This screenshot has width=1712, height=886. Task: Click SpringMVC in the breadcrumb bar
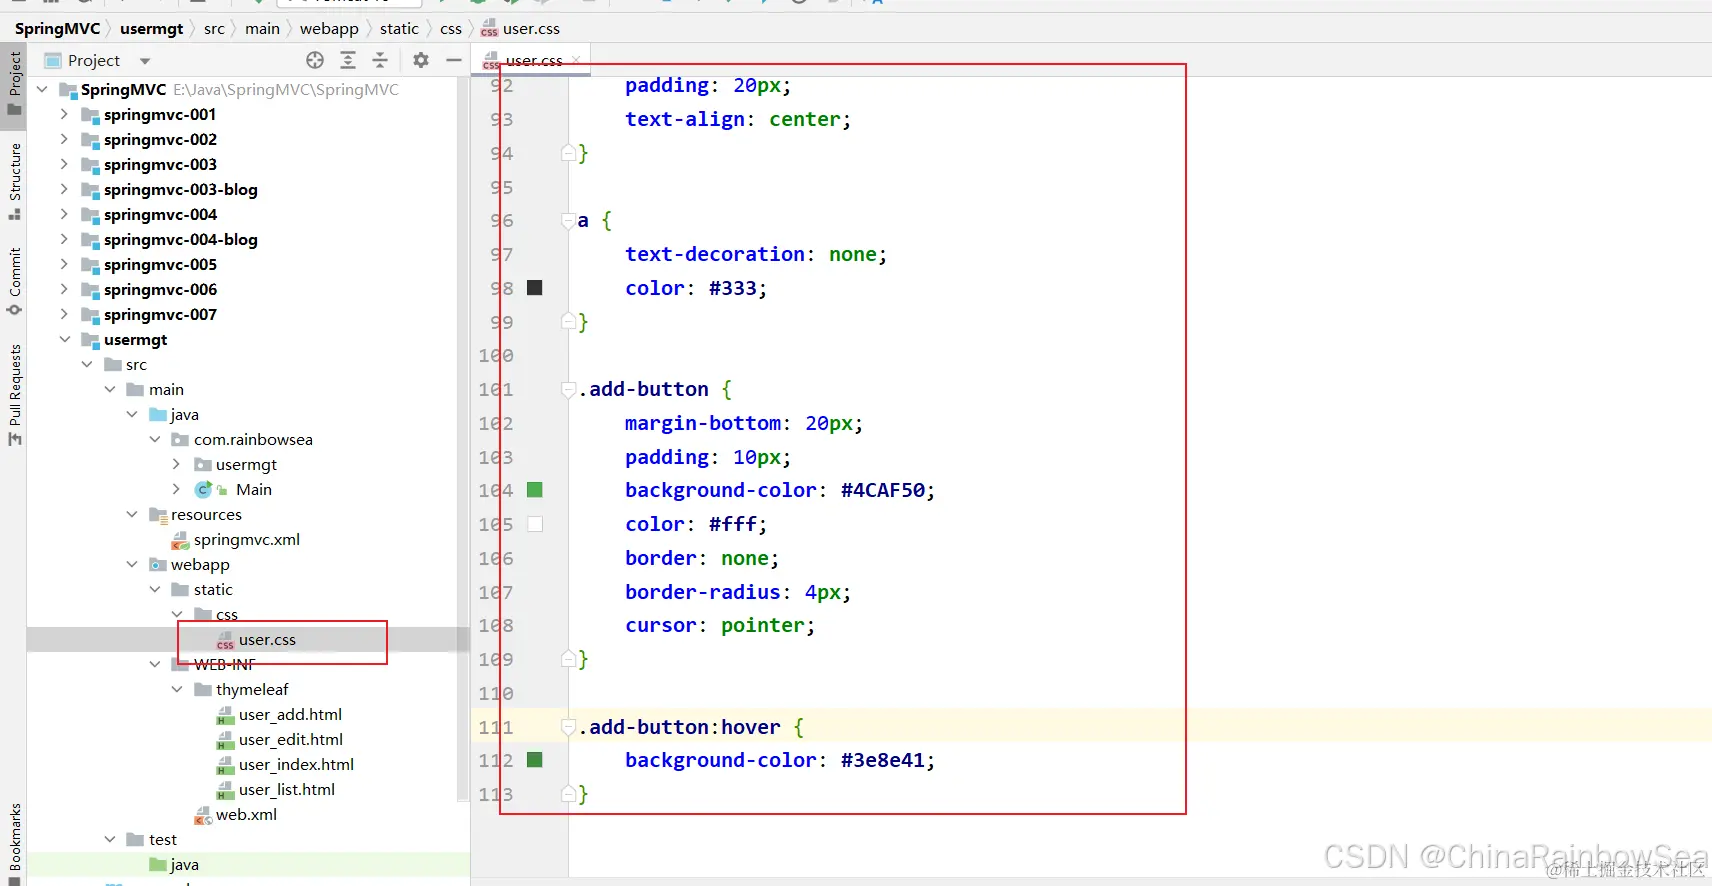tap(57, 29)
